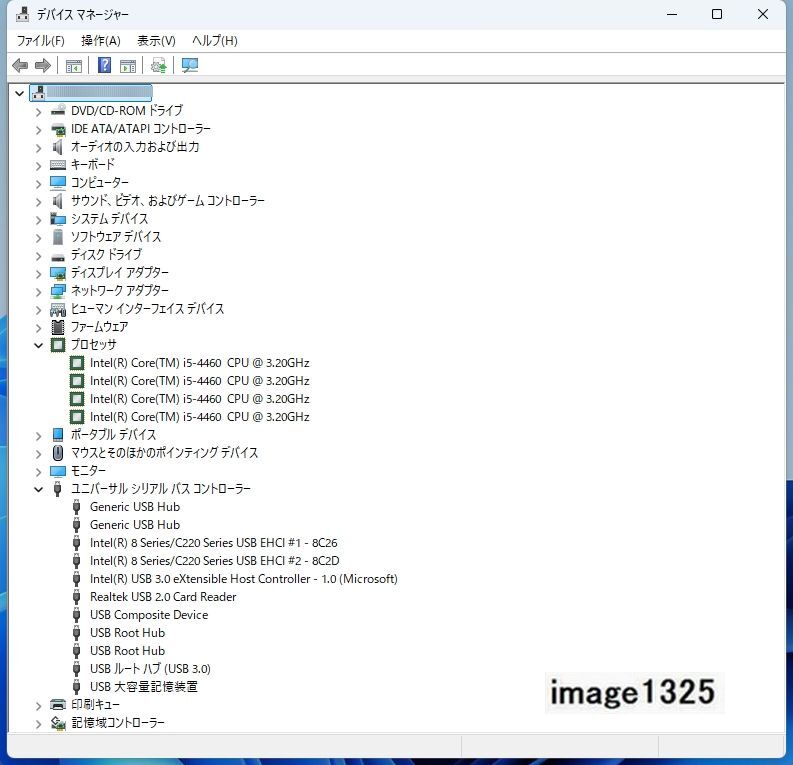
Task: Select the first Intel Core i5-4460 processor entry
Action: pyautogui.click(x=199, y=363)
